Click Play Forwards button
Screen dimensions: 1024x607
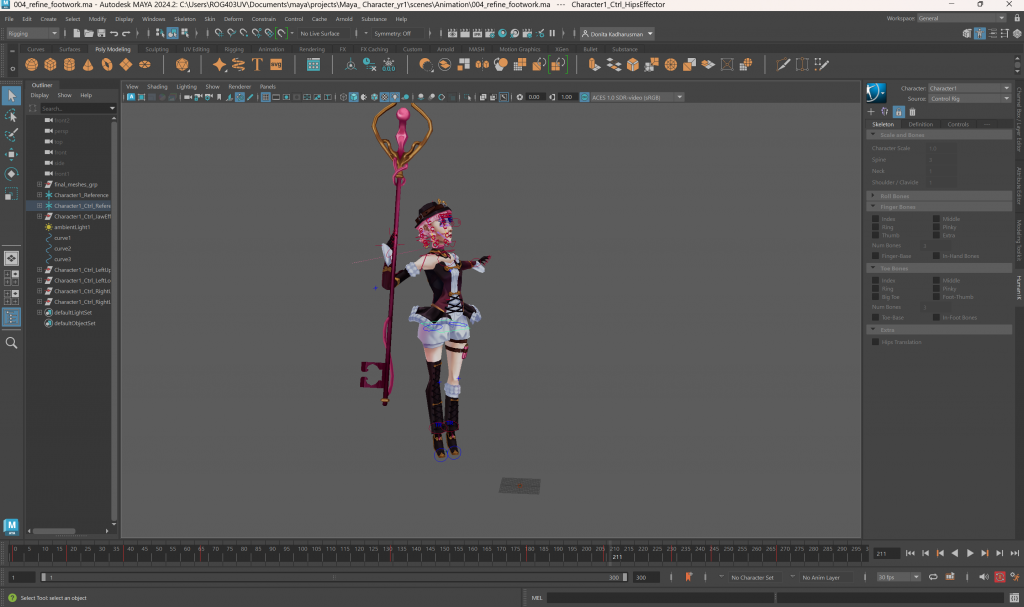pos(970,553)
